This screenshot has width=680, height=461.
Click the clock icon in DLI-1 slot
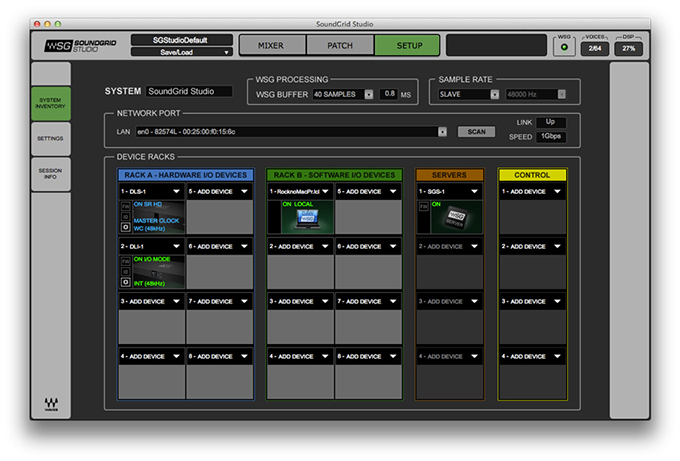tap(125, 282)
